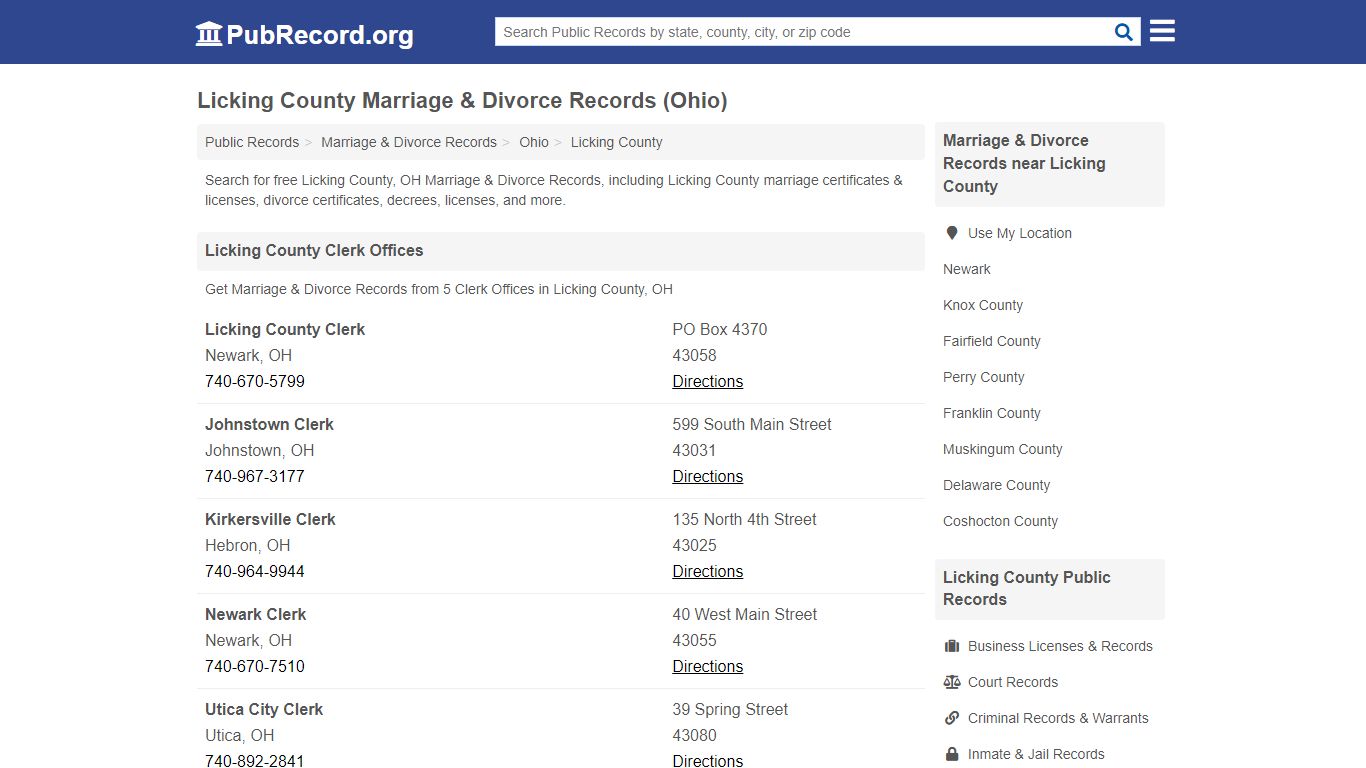1366x768 pixels.
Task: Select Muskingum County in sidebar
Action: pos(1003,449)
